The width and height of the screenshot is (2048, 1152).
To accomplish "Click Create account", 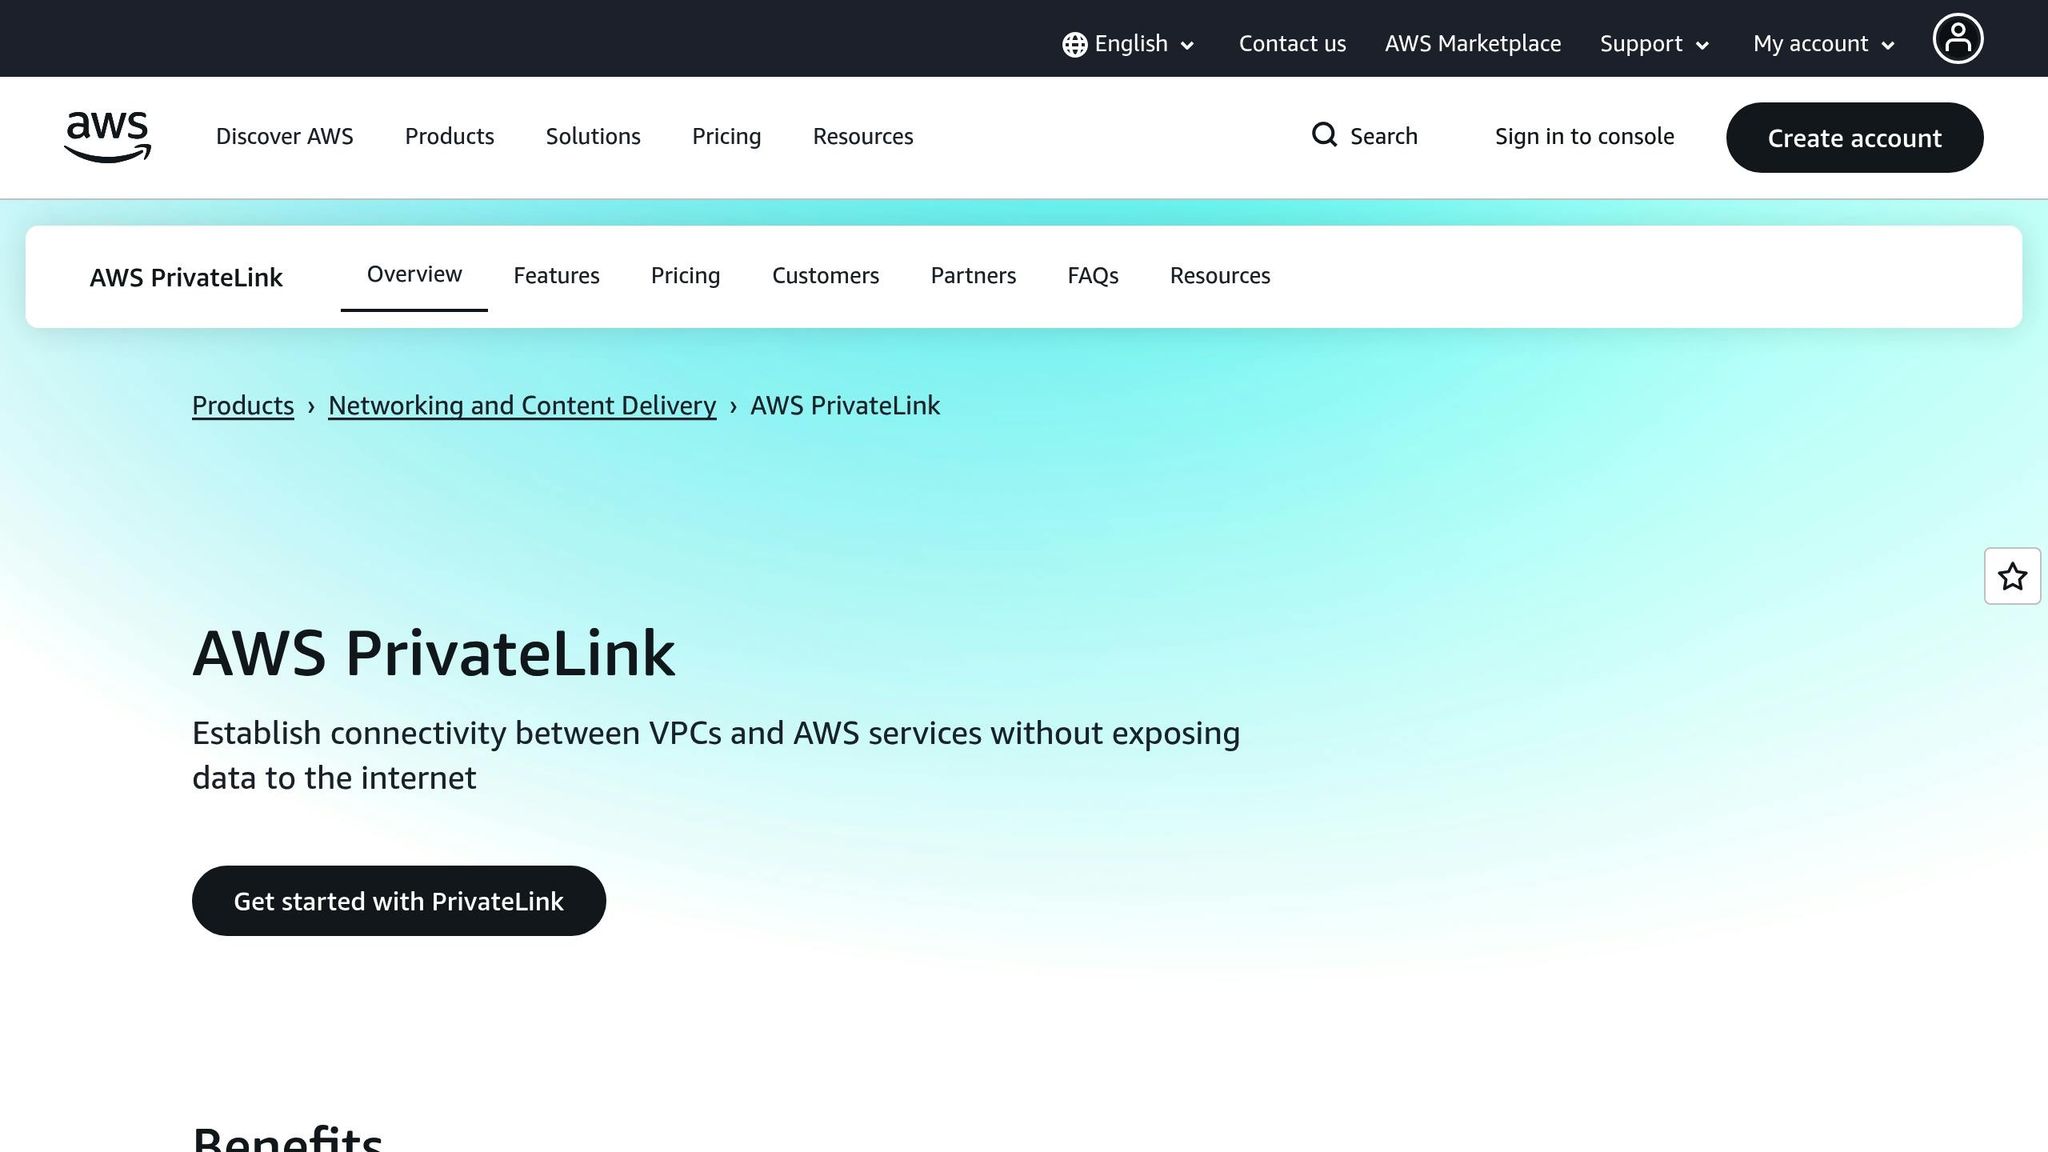I will pos(1854,138).
